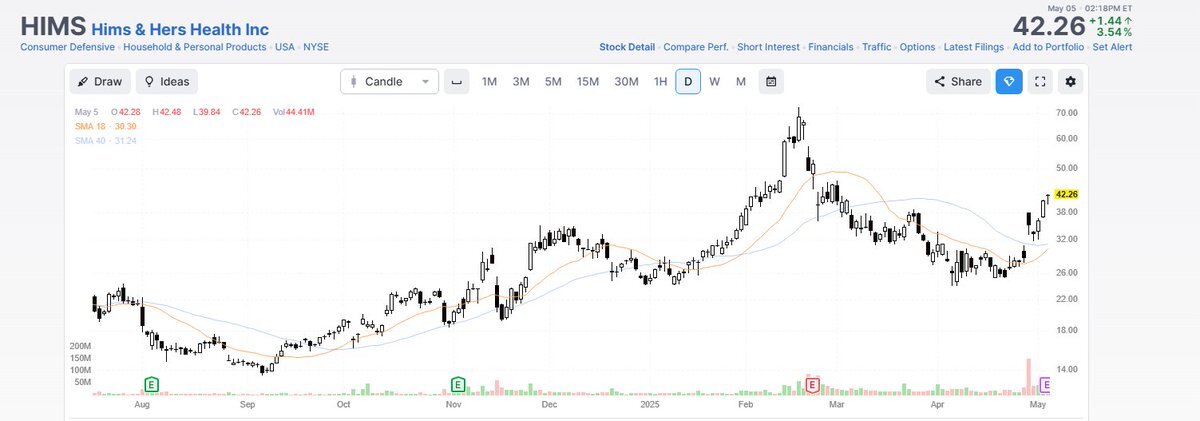Open the Hims & Hers Health Inc link
The image size is (1200, 421).
pyautogui.click(x=180, y=30)
